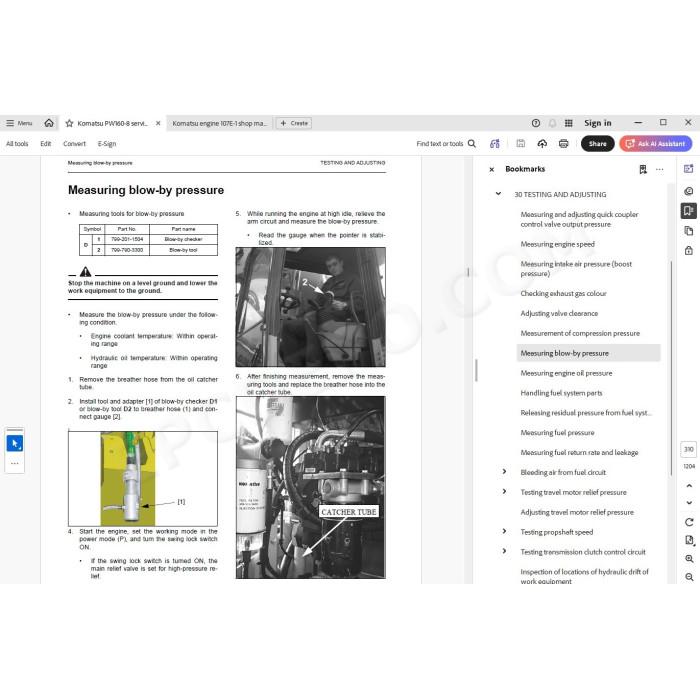The height and width of the screenshot is (700, 700).
Task: Open the Menu hamburger button
Action: (19, 123)
